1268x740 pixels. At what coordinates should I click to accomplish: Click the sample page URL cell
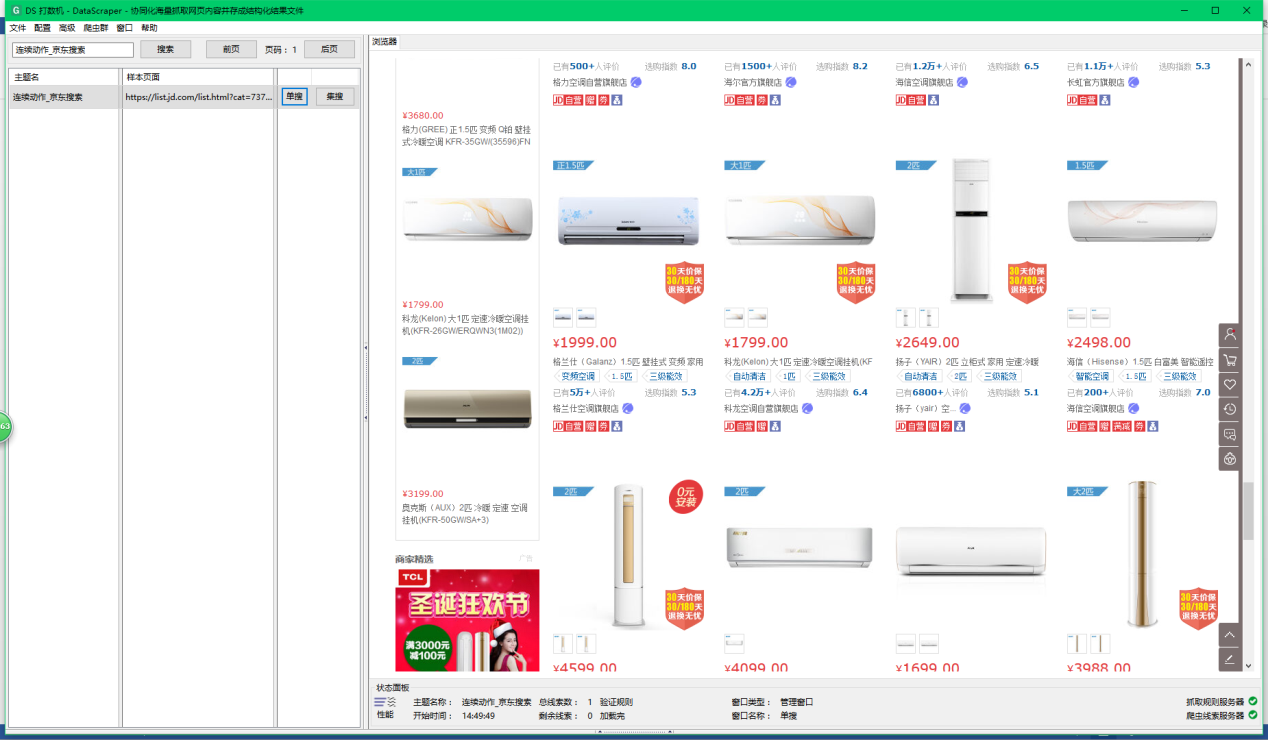pos(199,97)
